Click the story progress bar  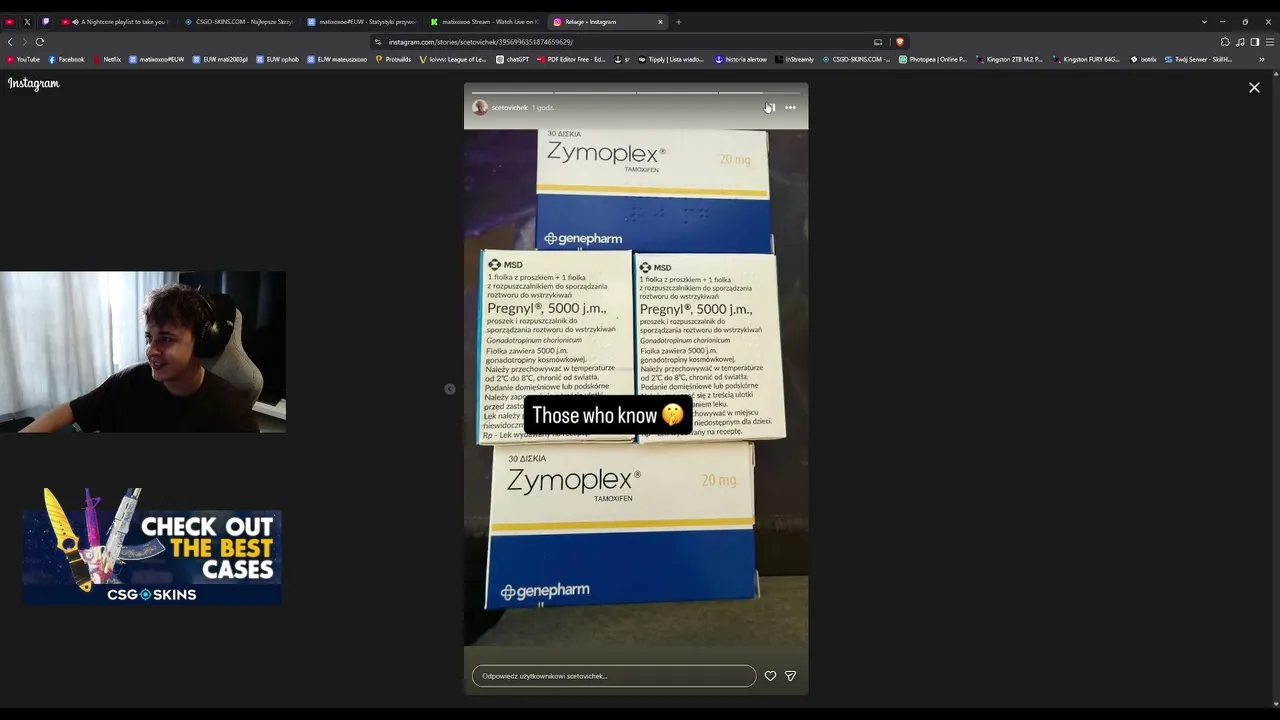[636, 92]
